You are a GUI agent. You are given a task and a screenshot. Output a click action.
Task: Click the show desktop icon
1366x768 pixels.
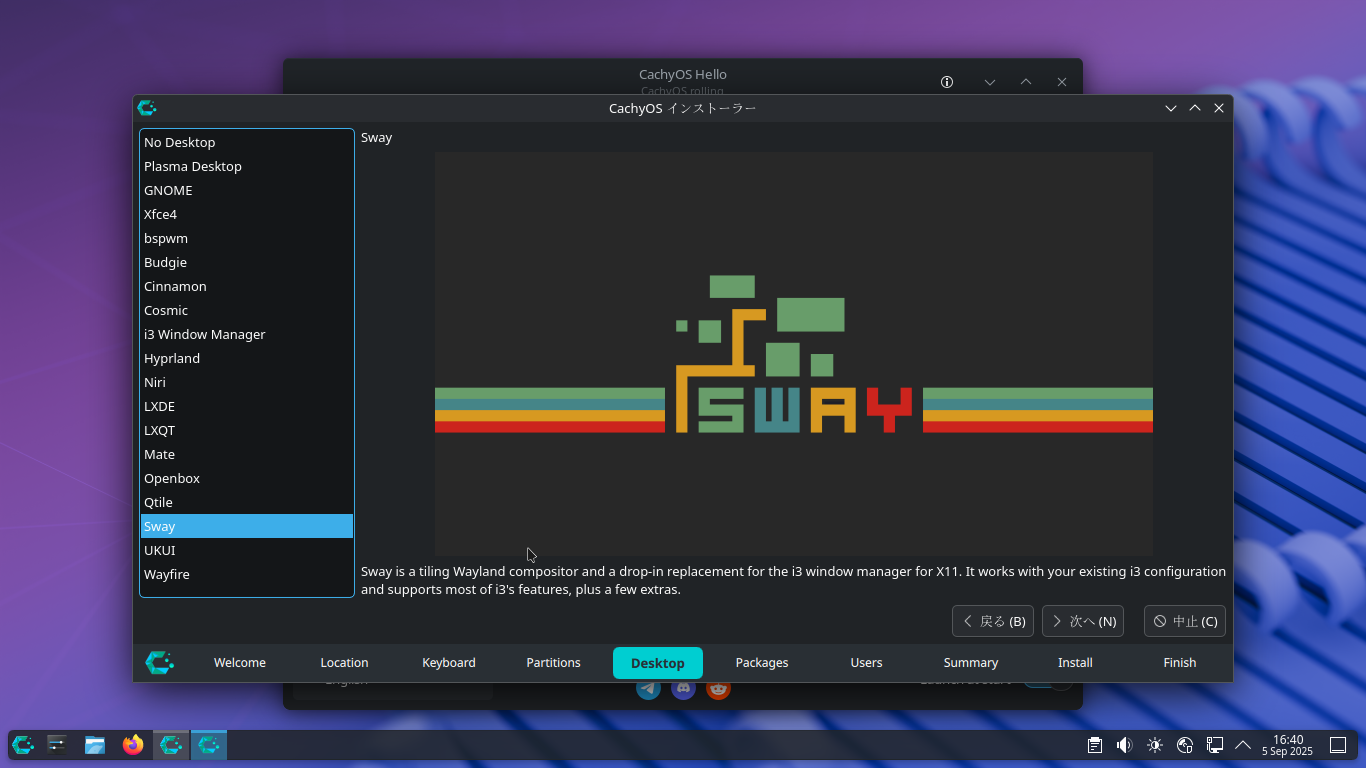point(1338,745)
